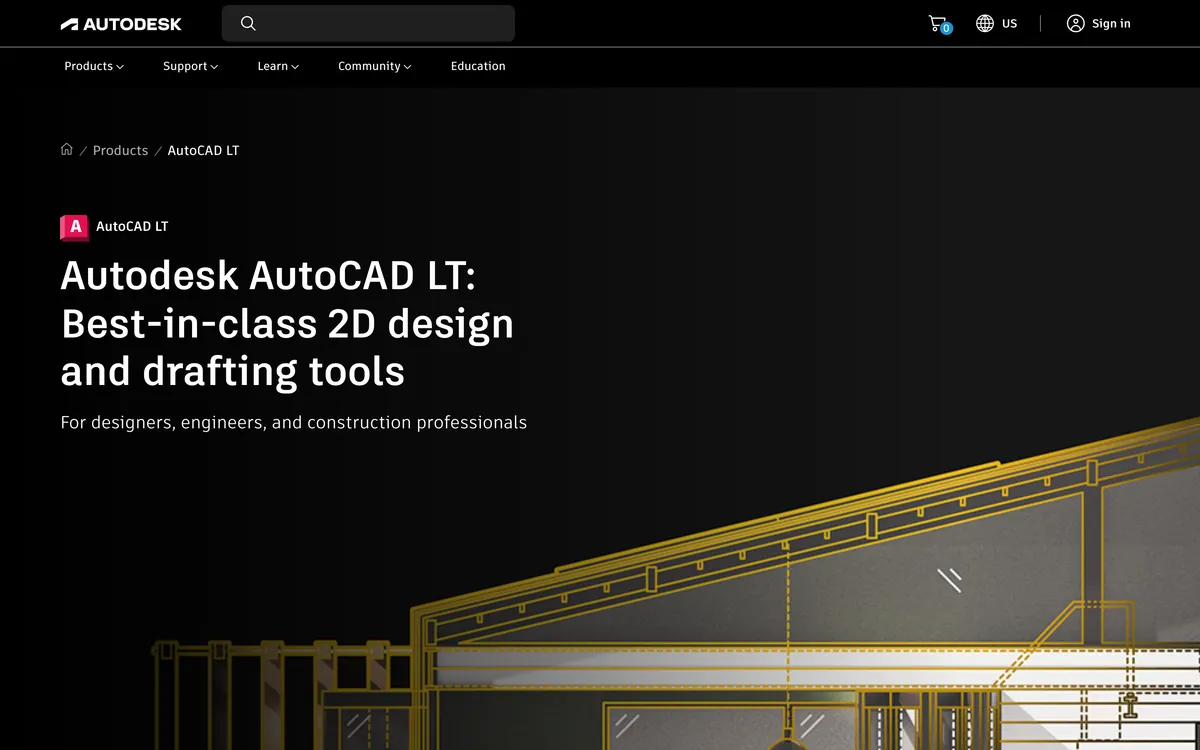The image size is (1200, 750).
Task: Open the shopping cart
Action: point(938,23)
